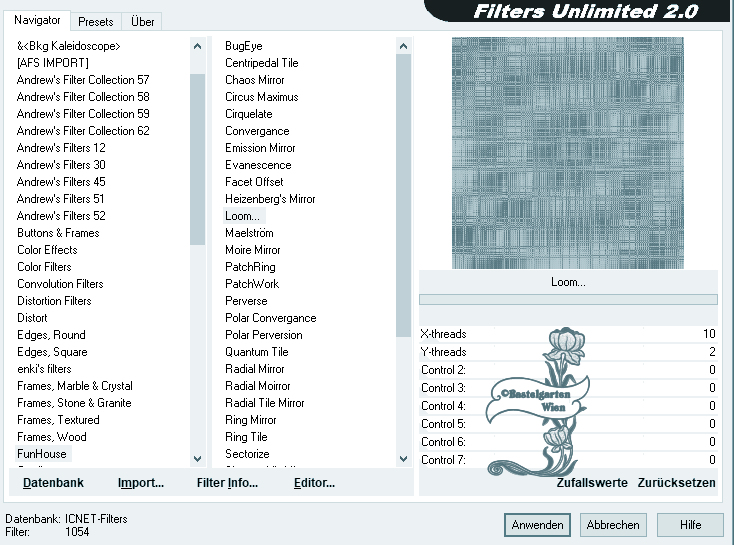Screen dimensions: 734x545
Task: Choose the Cirquelate filter
Action: click(x=249, y=114)
